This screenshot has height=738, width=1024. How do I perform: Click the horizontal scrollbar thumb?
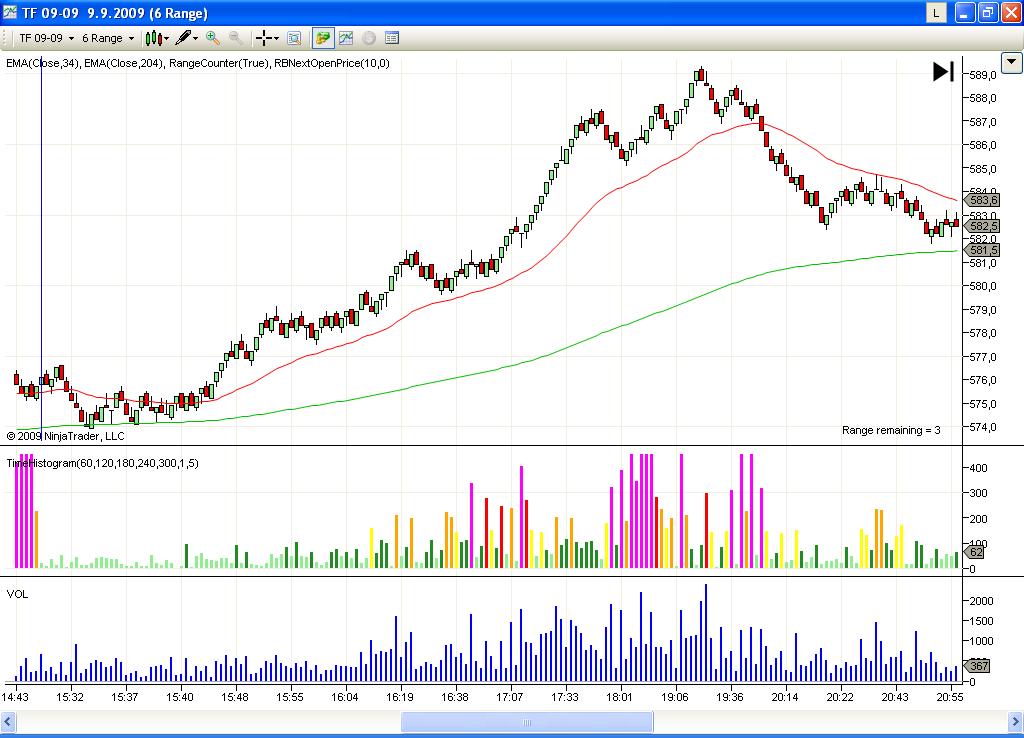tap(527, 721)
